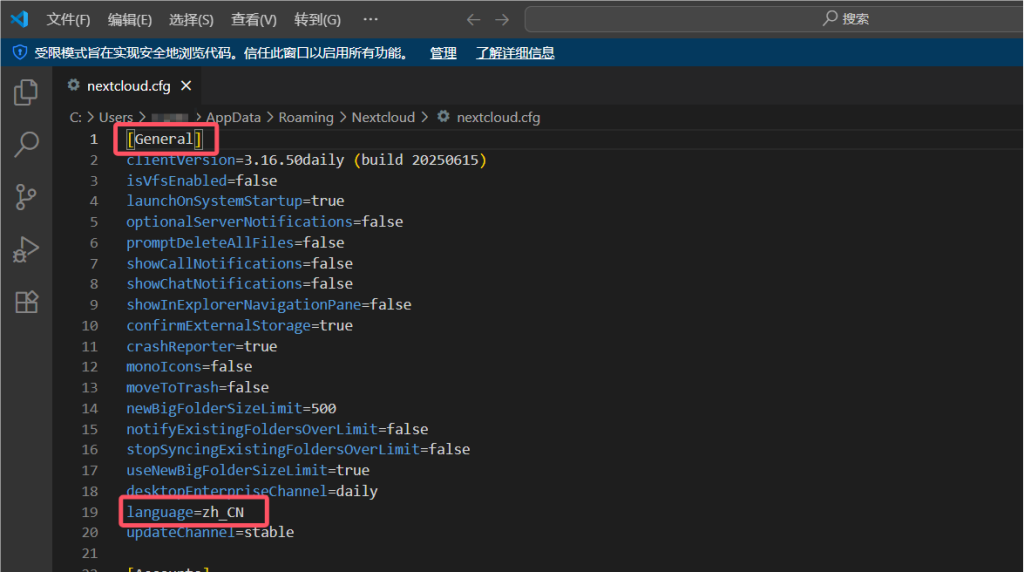Open the Search view in activity bar
The height and width of the screenshot is (572, 1024).
[x=26, y=145]
